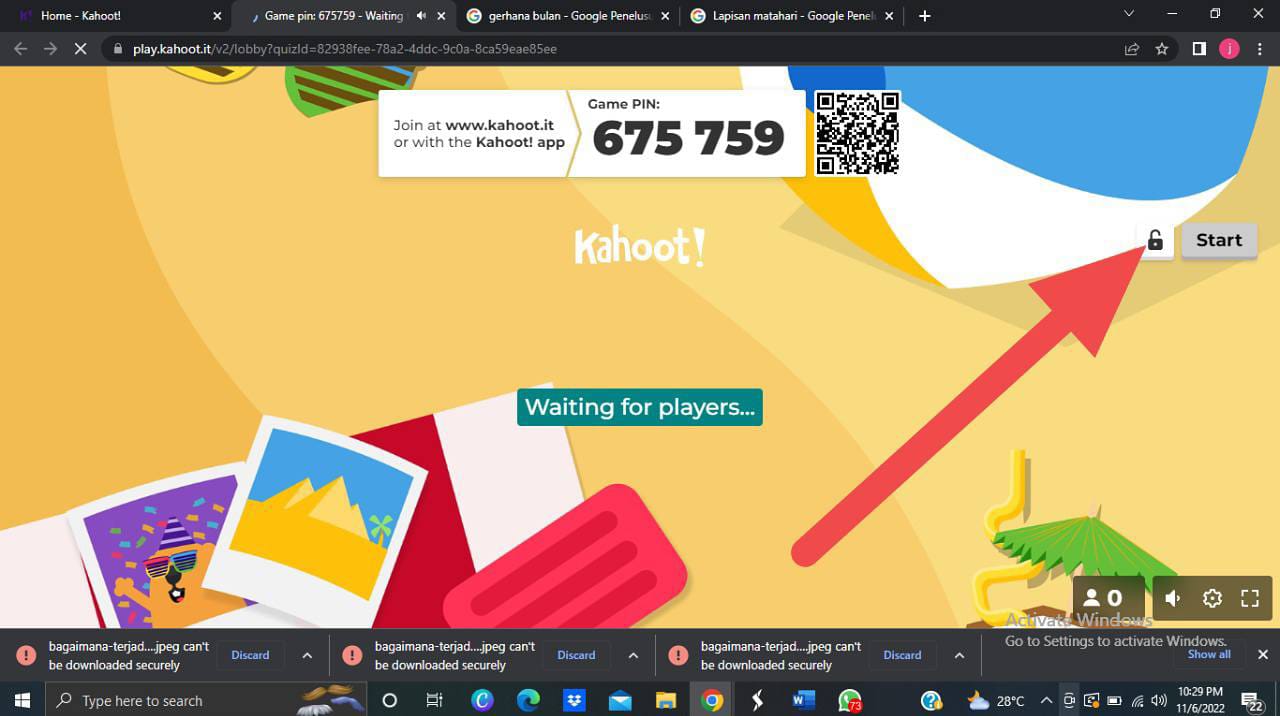Viewport: 1280px width, 716px height.
Task: Open Microsoft Word from taskbar
Action: click(x=803, y=700)
